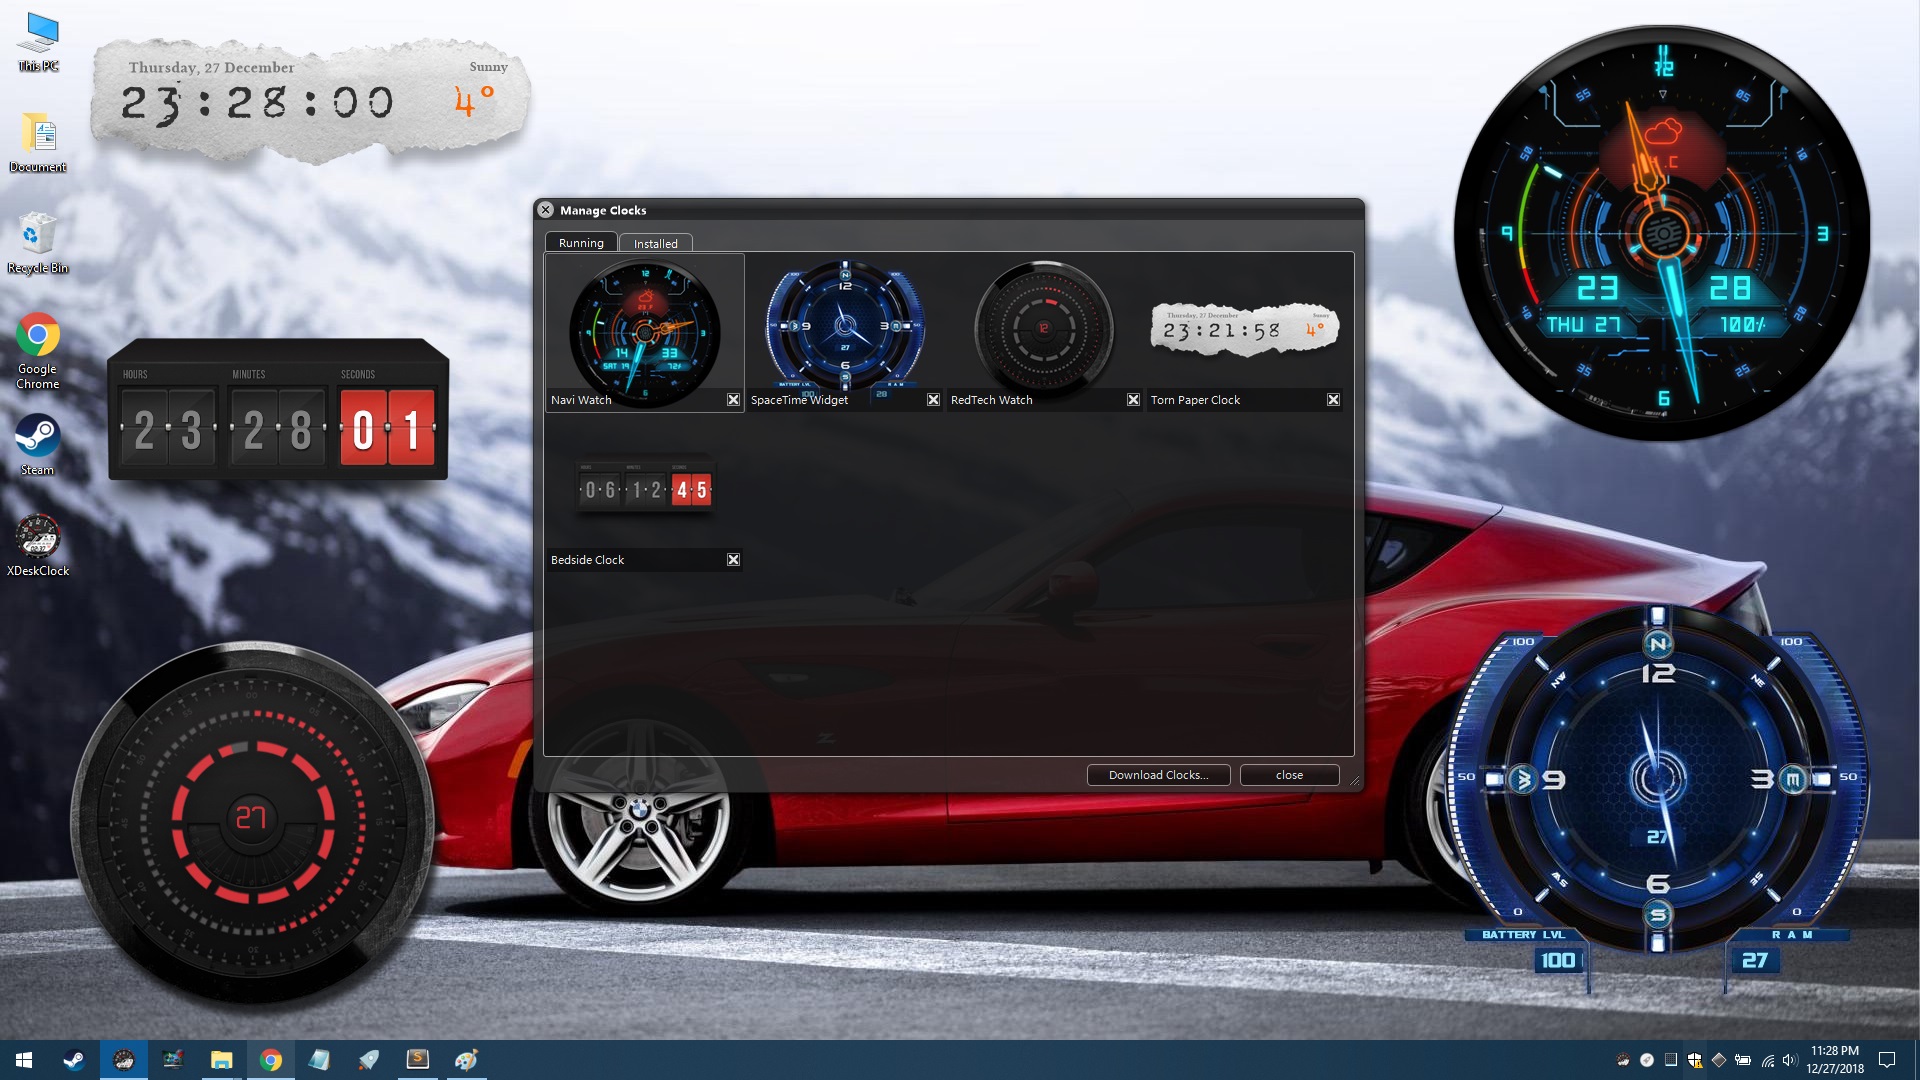Click the Download Clocks button
The image size is (1920, 1080).
[1157, 775]
